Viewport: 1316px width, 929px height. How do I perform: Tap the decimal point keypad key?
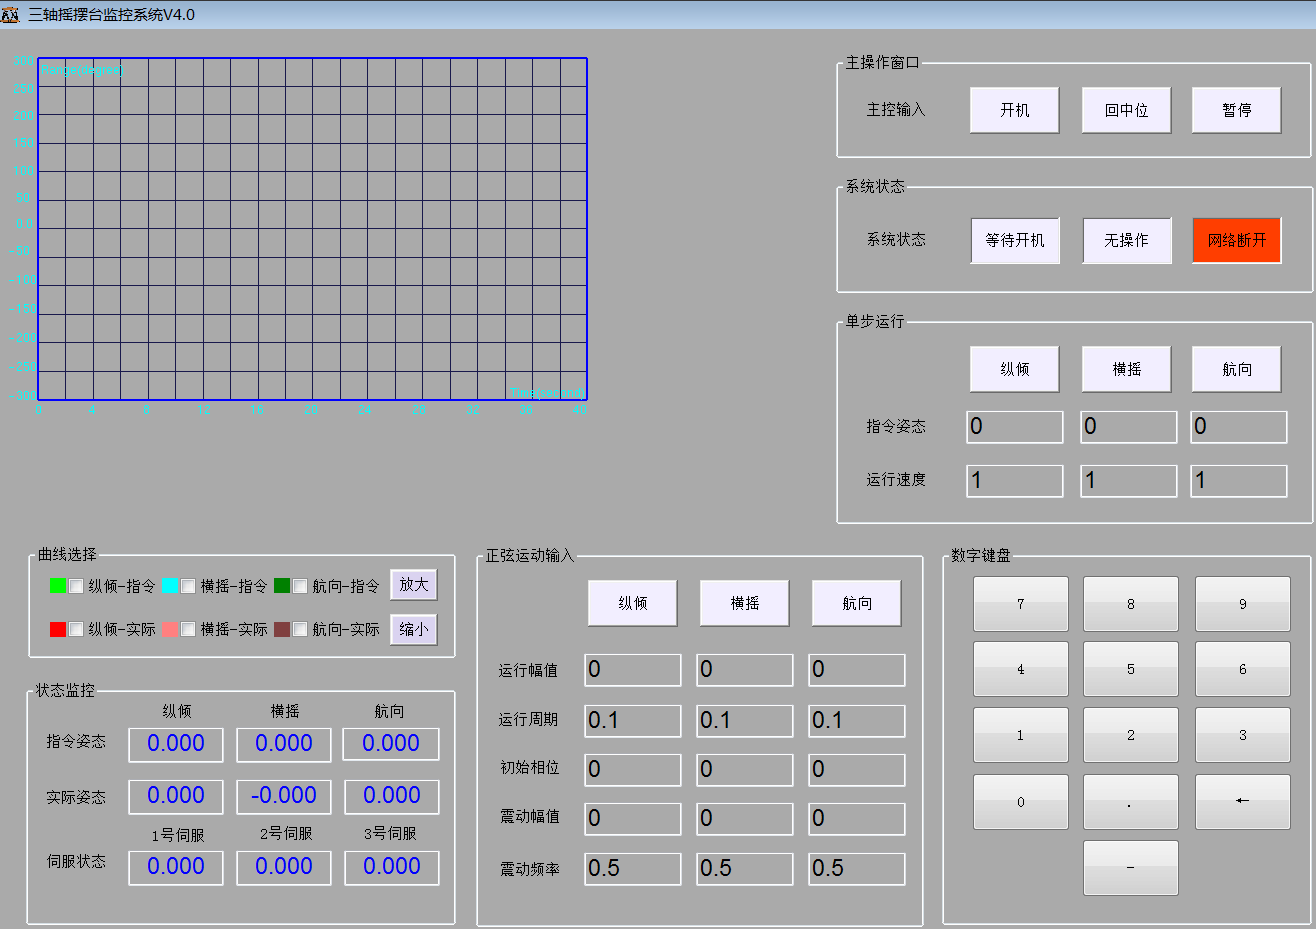[x=1130, y=802]
